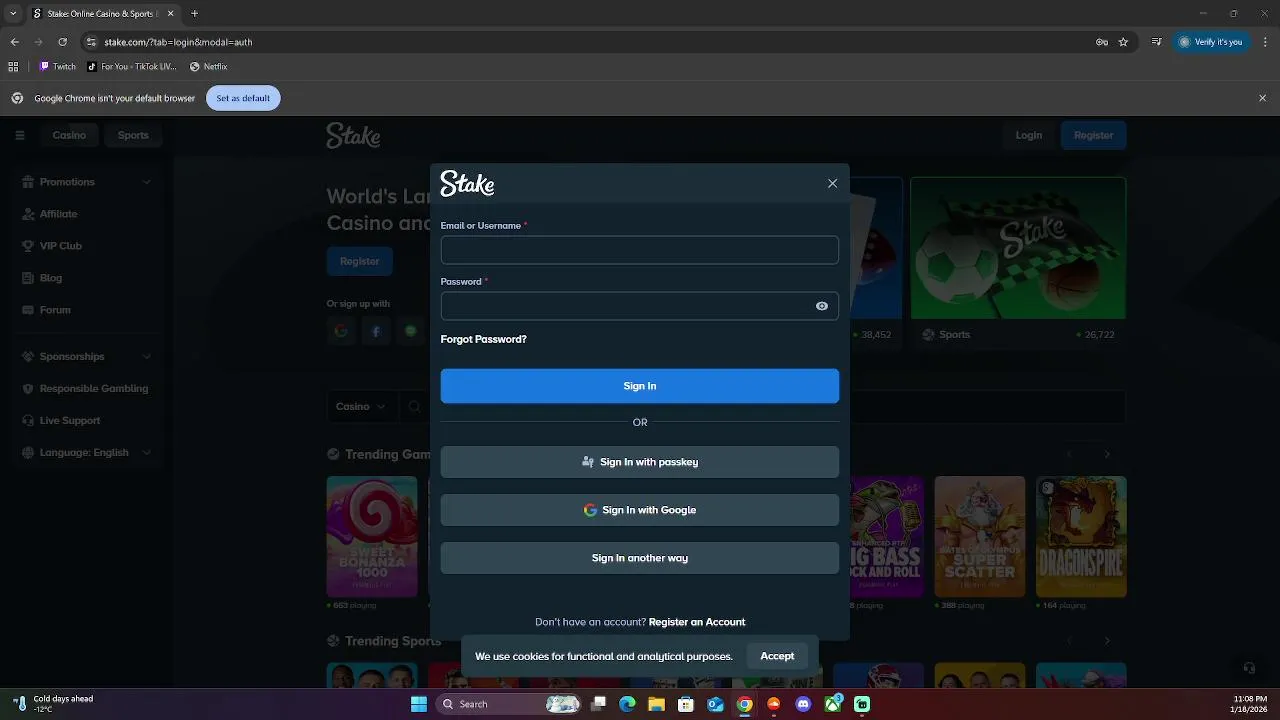Open File Explorer from the taskbar
Screen dimensions: 1280x720
pos(656,704)
